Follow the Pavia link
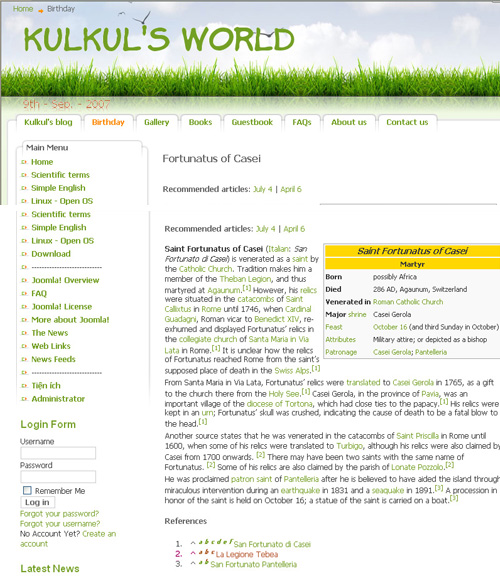Viewport: 500px width, 576px height. (430, 394)
